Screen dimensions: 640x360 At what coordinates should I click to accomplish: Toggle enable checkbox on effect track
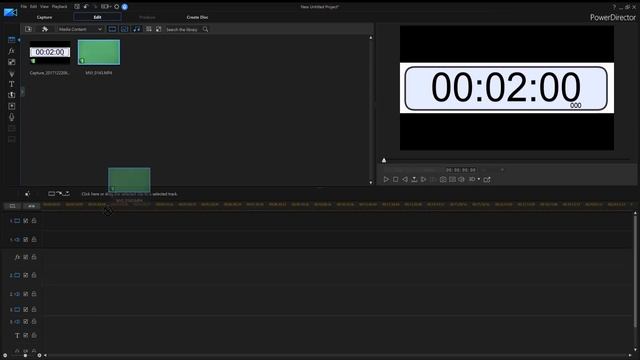point(26,257)
